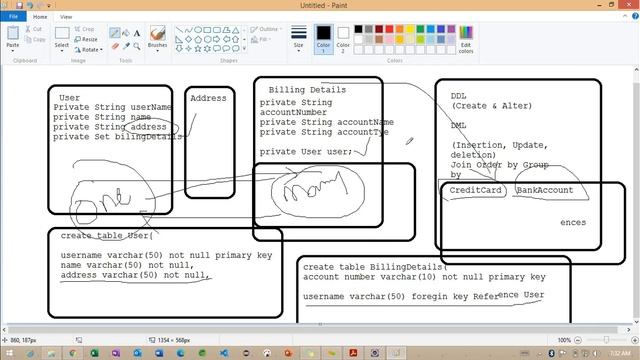
Task: Pick the Right triangle shape
Action: 179,39
